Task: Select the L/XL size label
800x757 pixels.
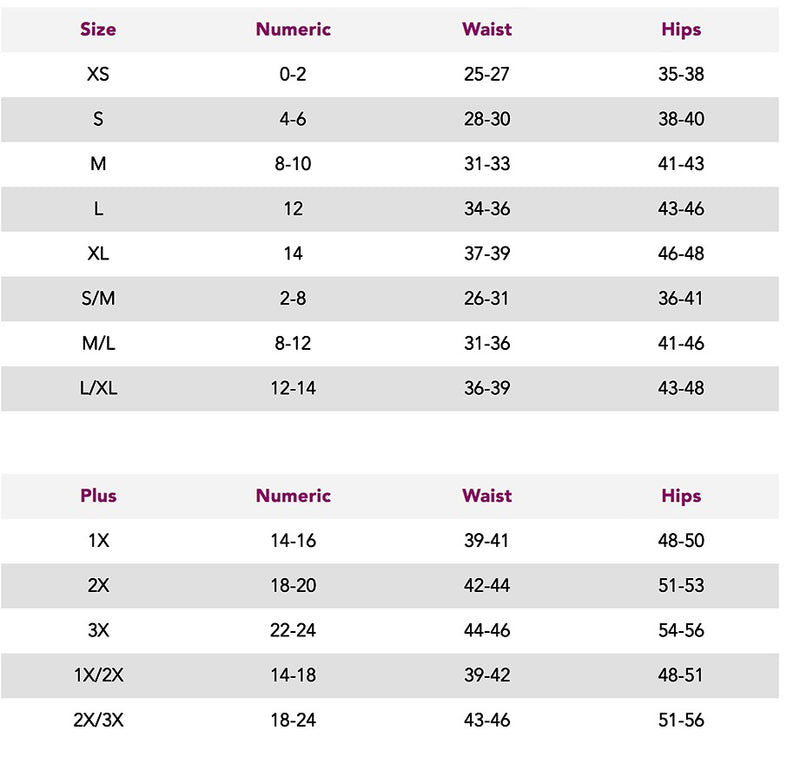Action: click(x=98, y=388)
